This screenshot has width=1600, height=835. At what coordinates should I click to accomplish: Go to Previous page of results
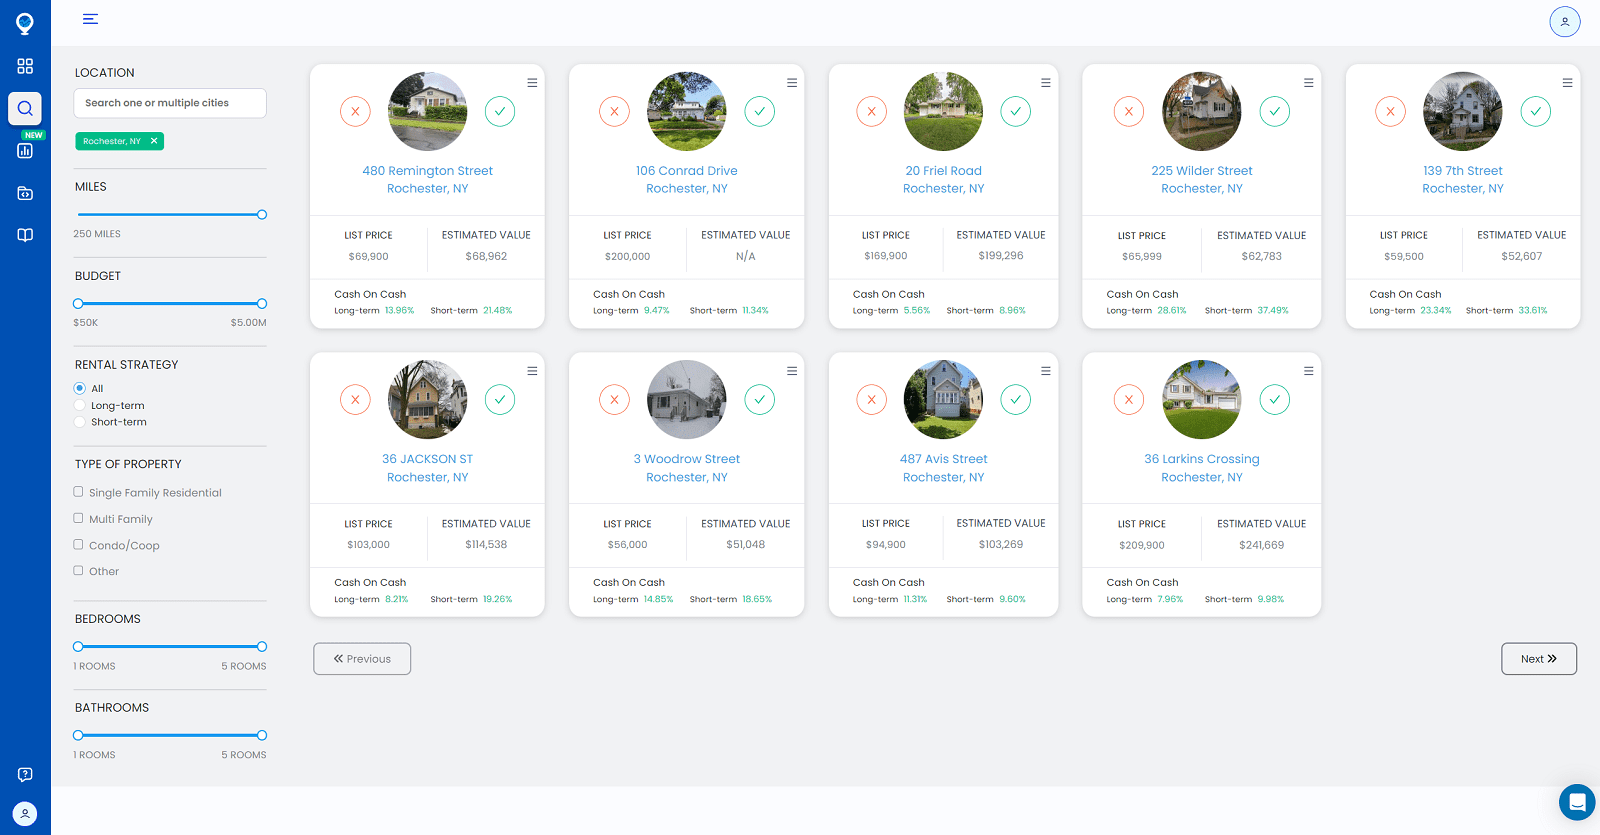[x=362, y=659]
